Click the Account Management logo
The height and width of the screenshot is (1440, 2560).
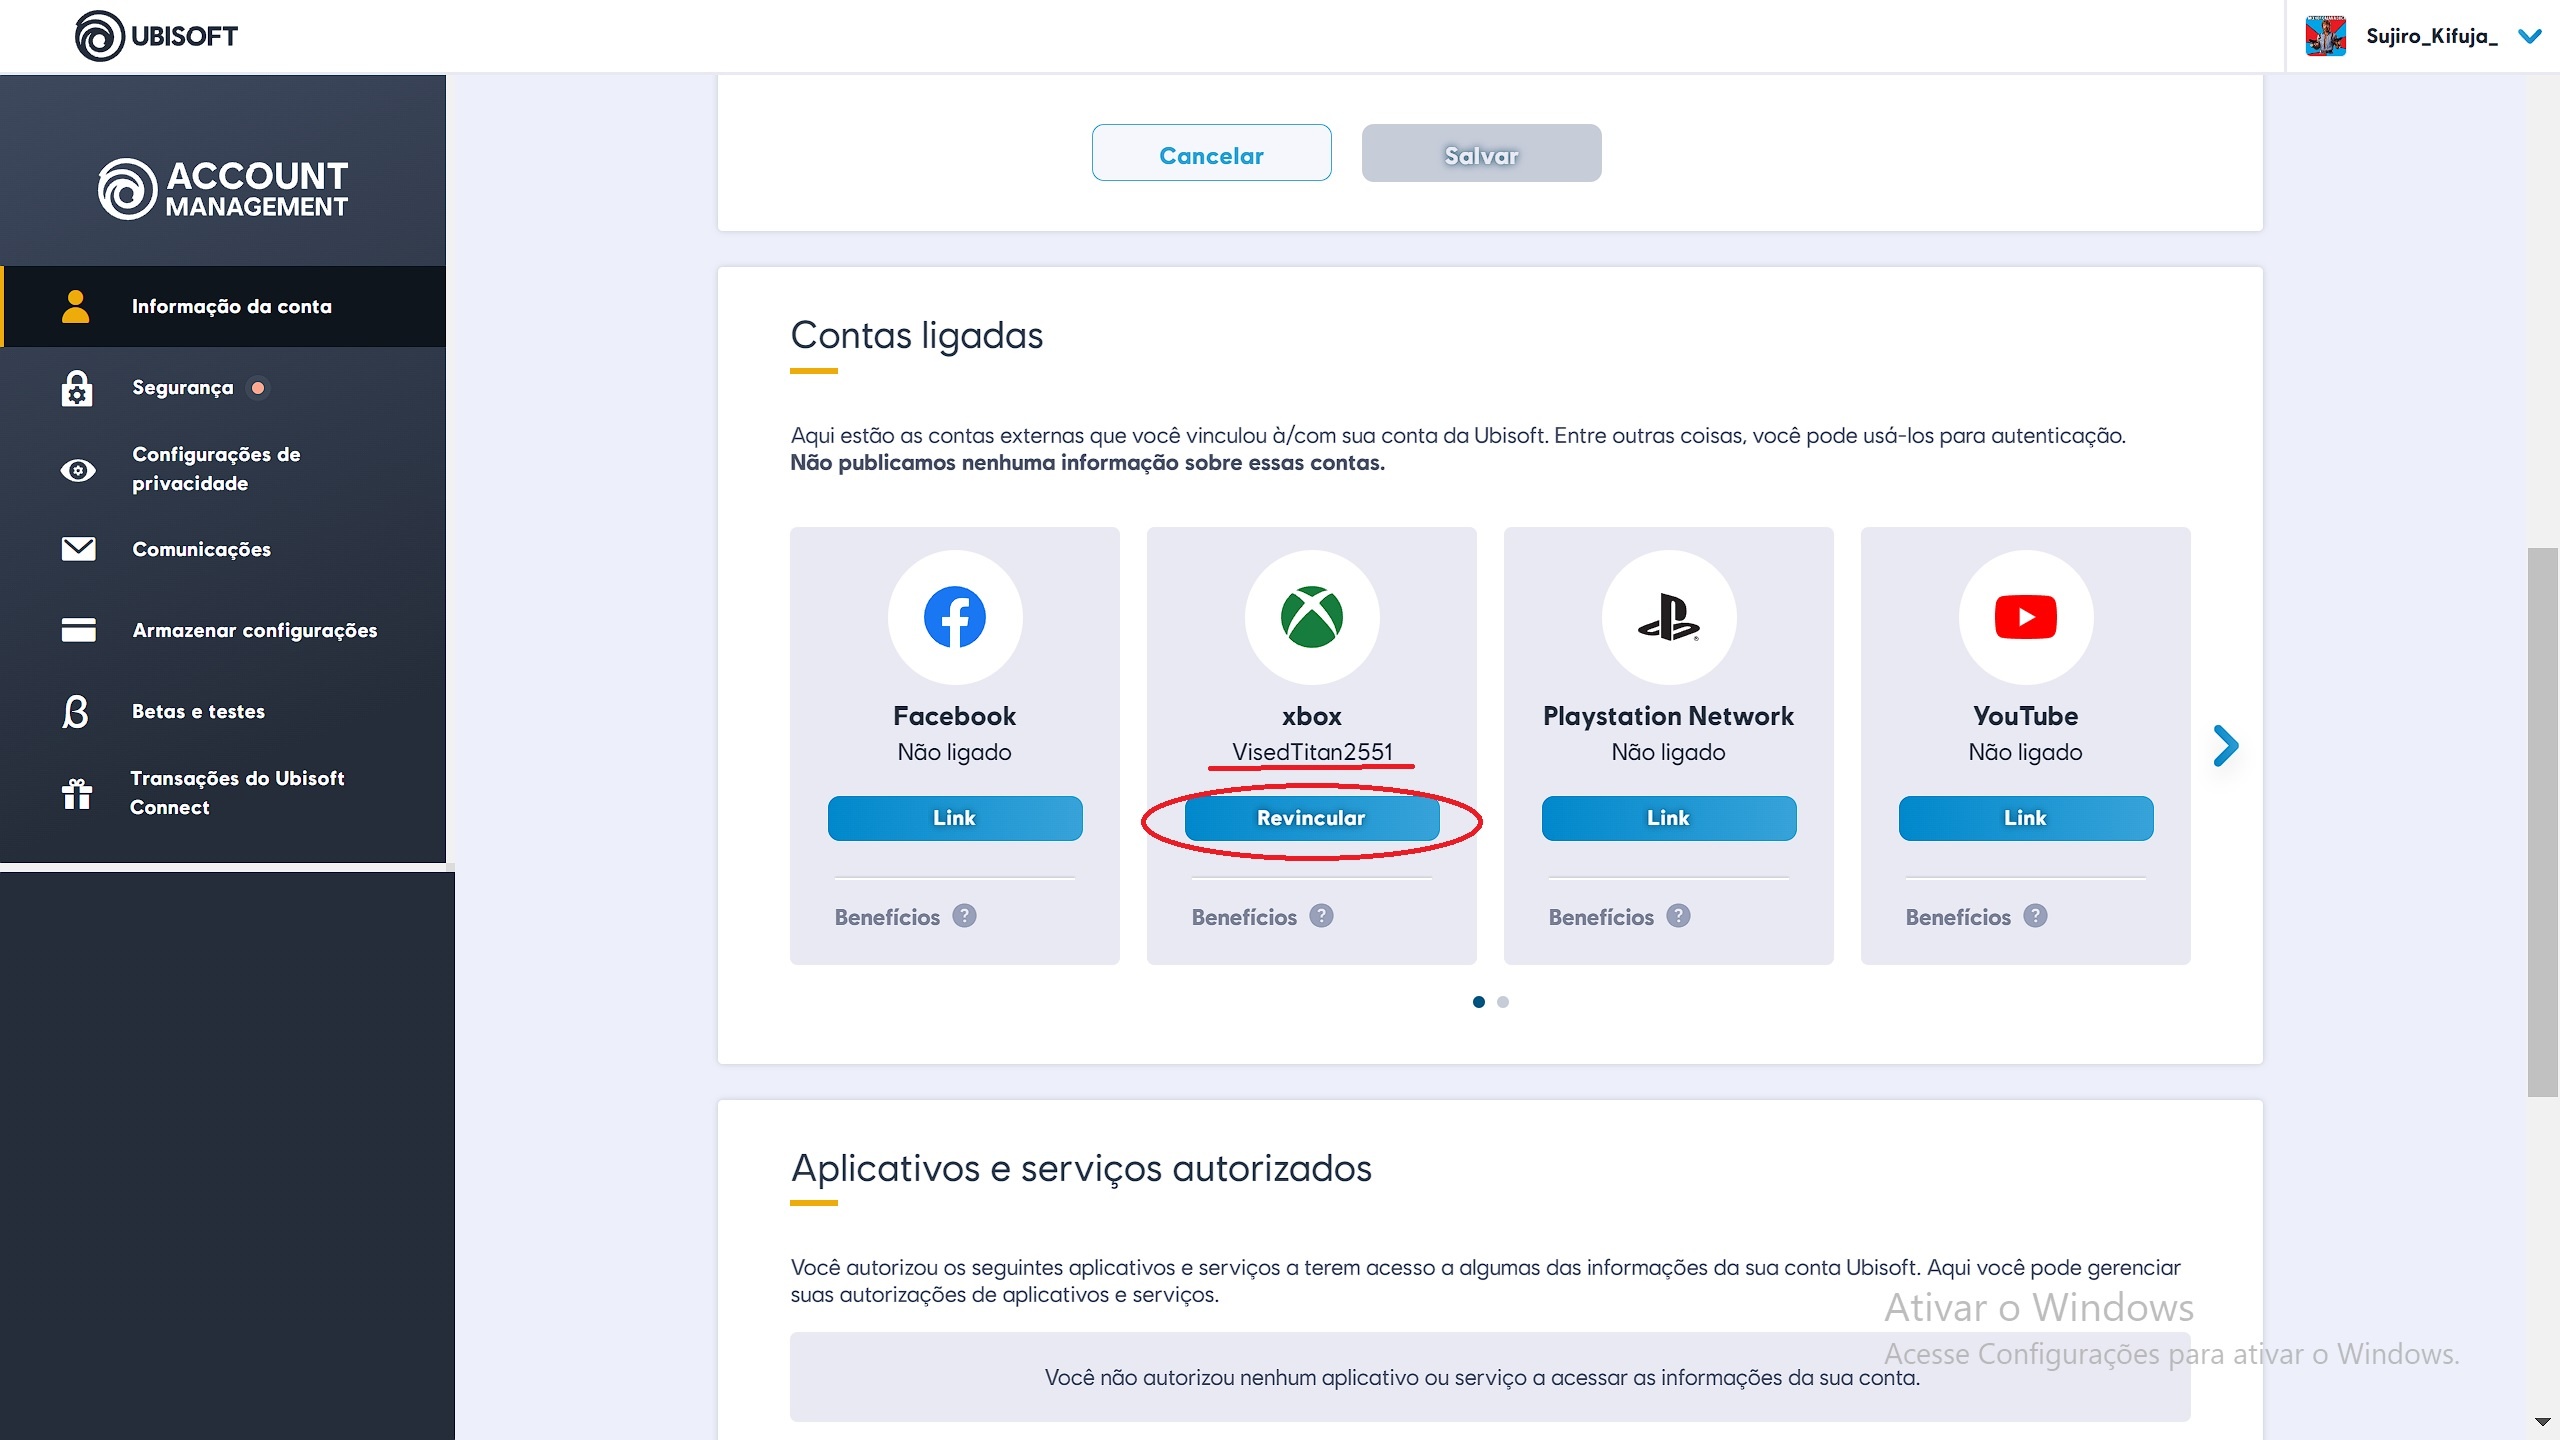pos(223,188)
